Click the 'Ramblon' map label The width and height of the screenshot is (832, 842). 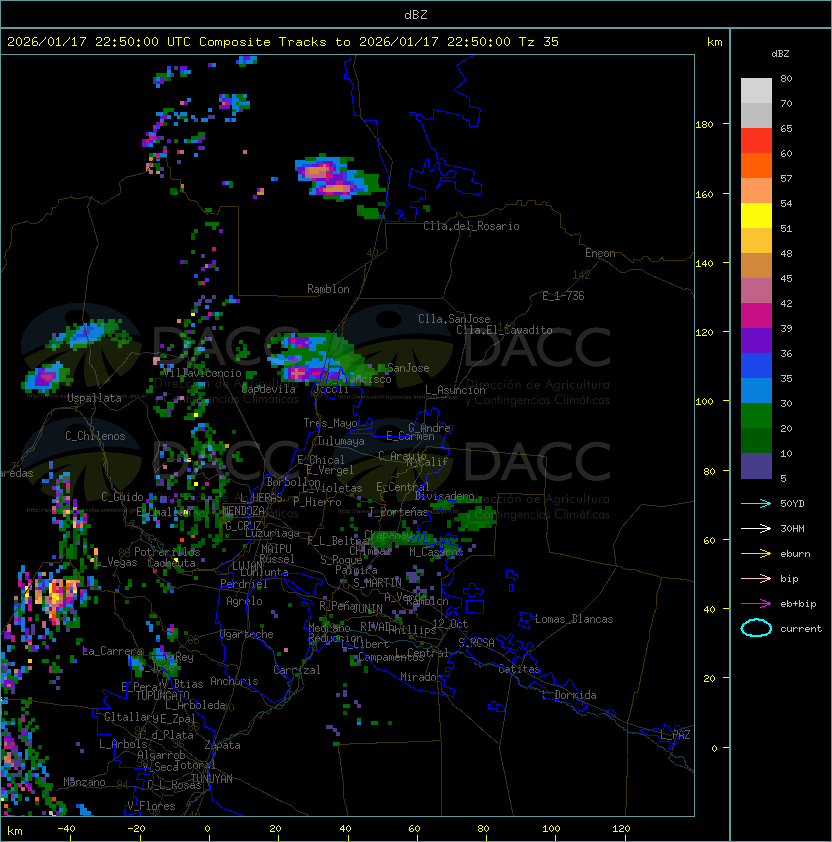click(328, 289)
